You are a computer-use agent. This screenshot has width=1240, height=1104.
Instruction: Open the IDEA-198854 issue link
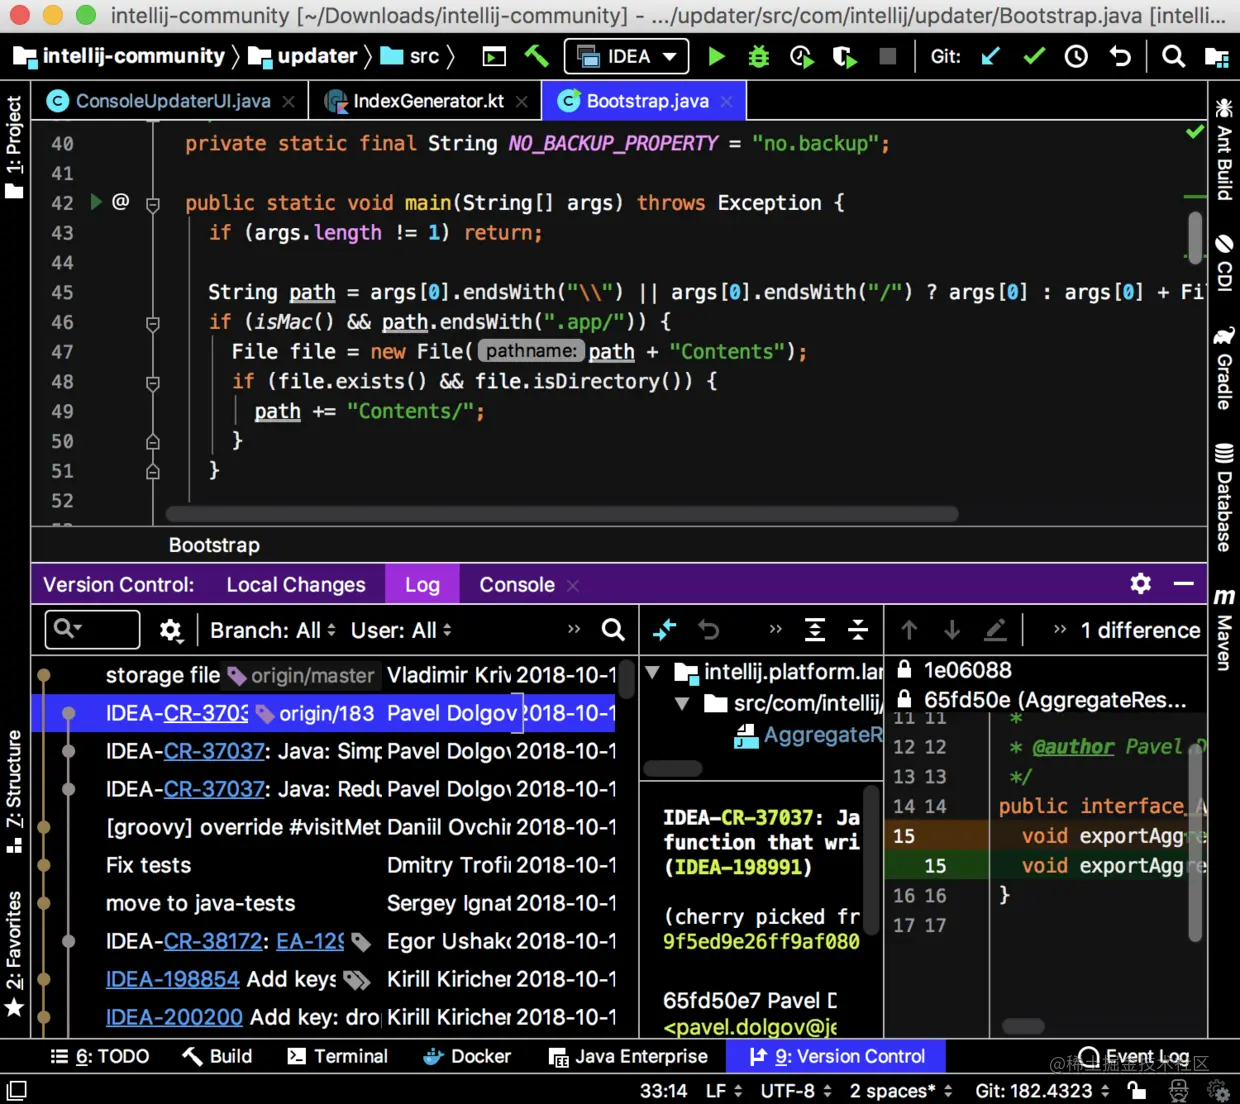coord(172,979)
